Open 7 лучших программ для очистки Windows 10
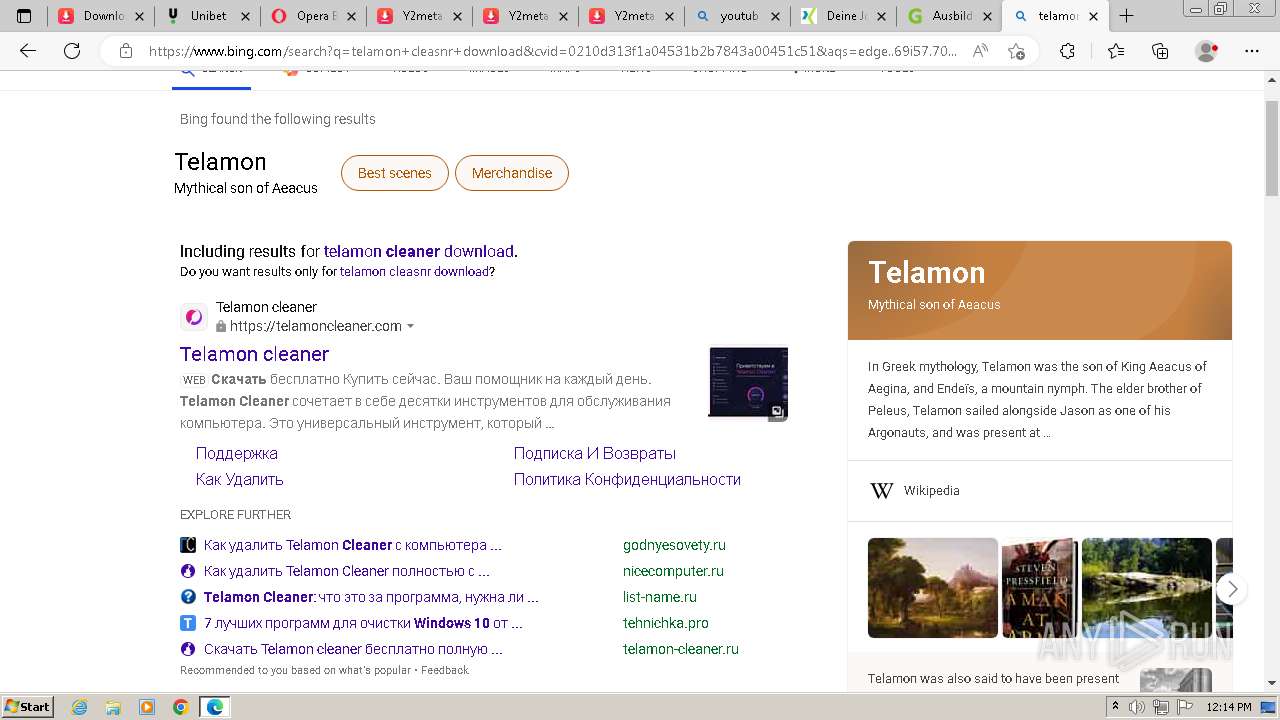Image resolution: width=1280 pixels, height=720 pixels. point(363,623)
